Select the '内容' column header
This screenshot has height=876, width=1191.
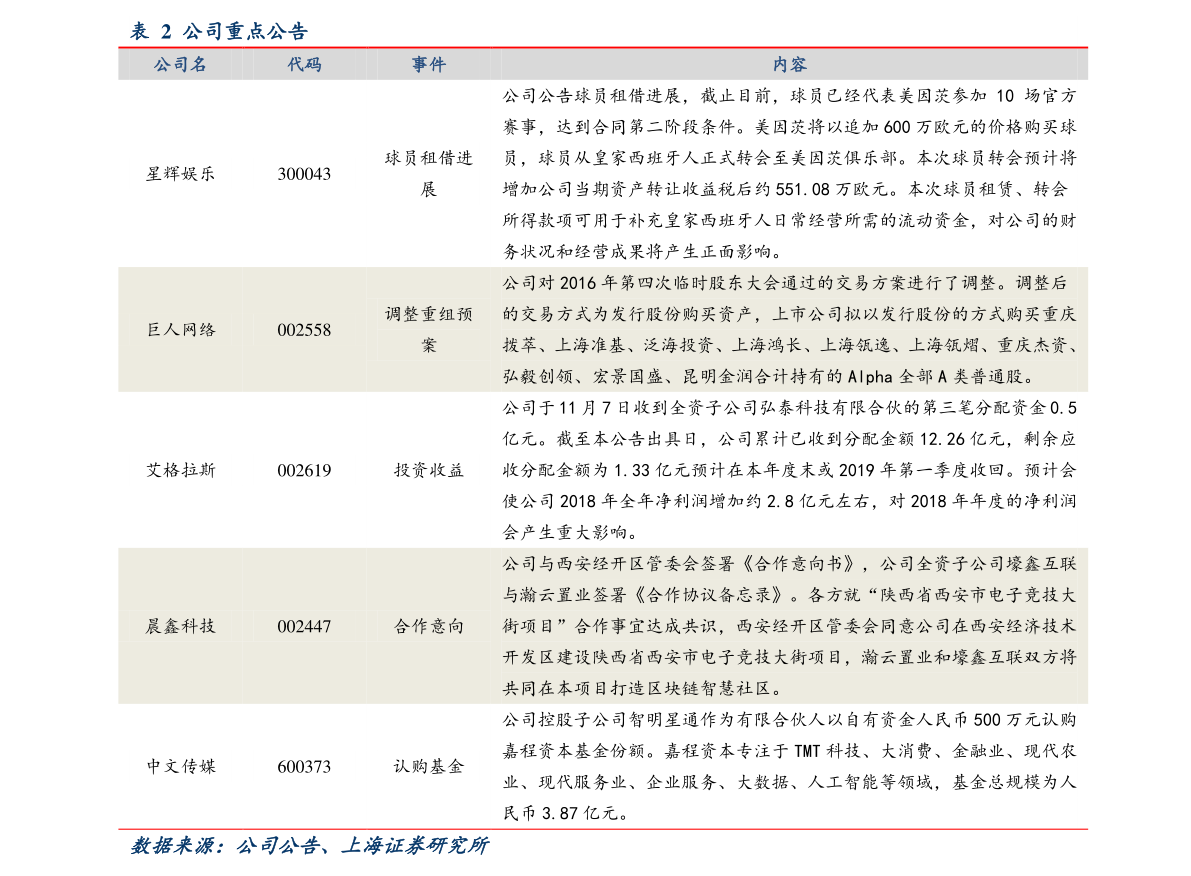click(x=790, y=65)
